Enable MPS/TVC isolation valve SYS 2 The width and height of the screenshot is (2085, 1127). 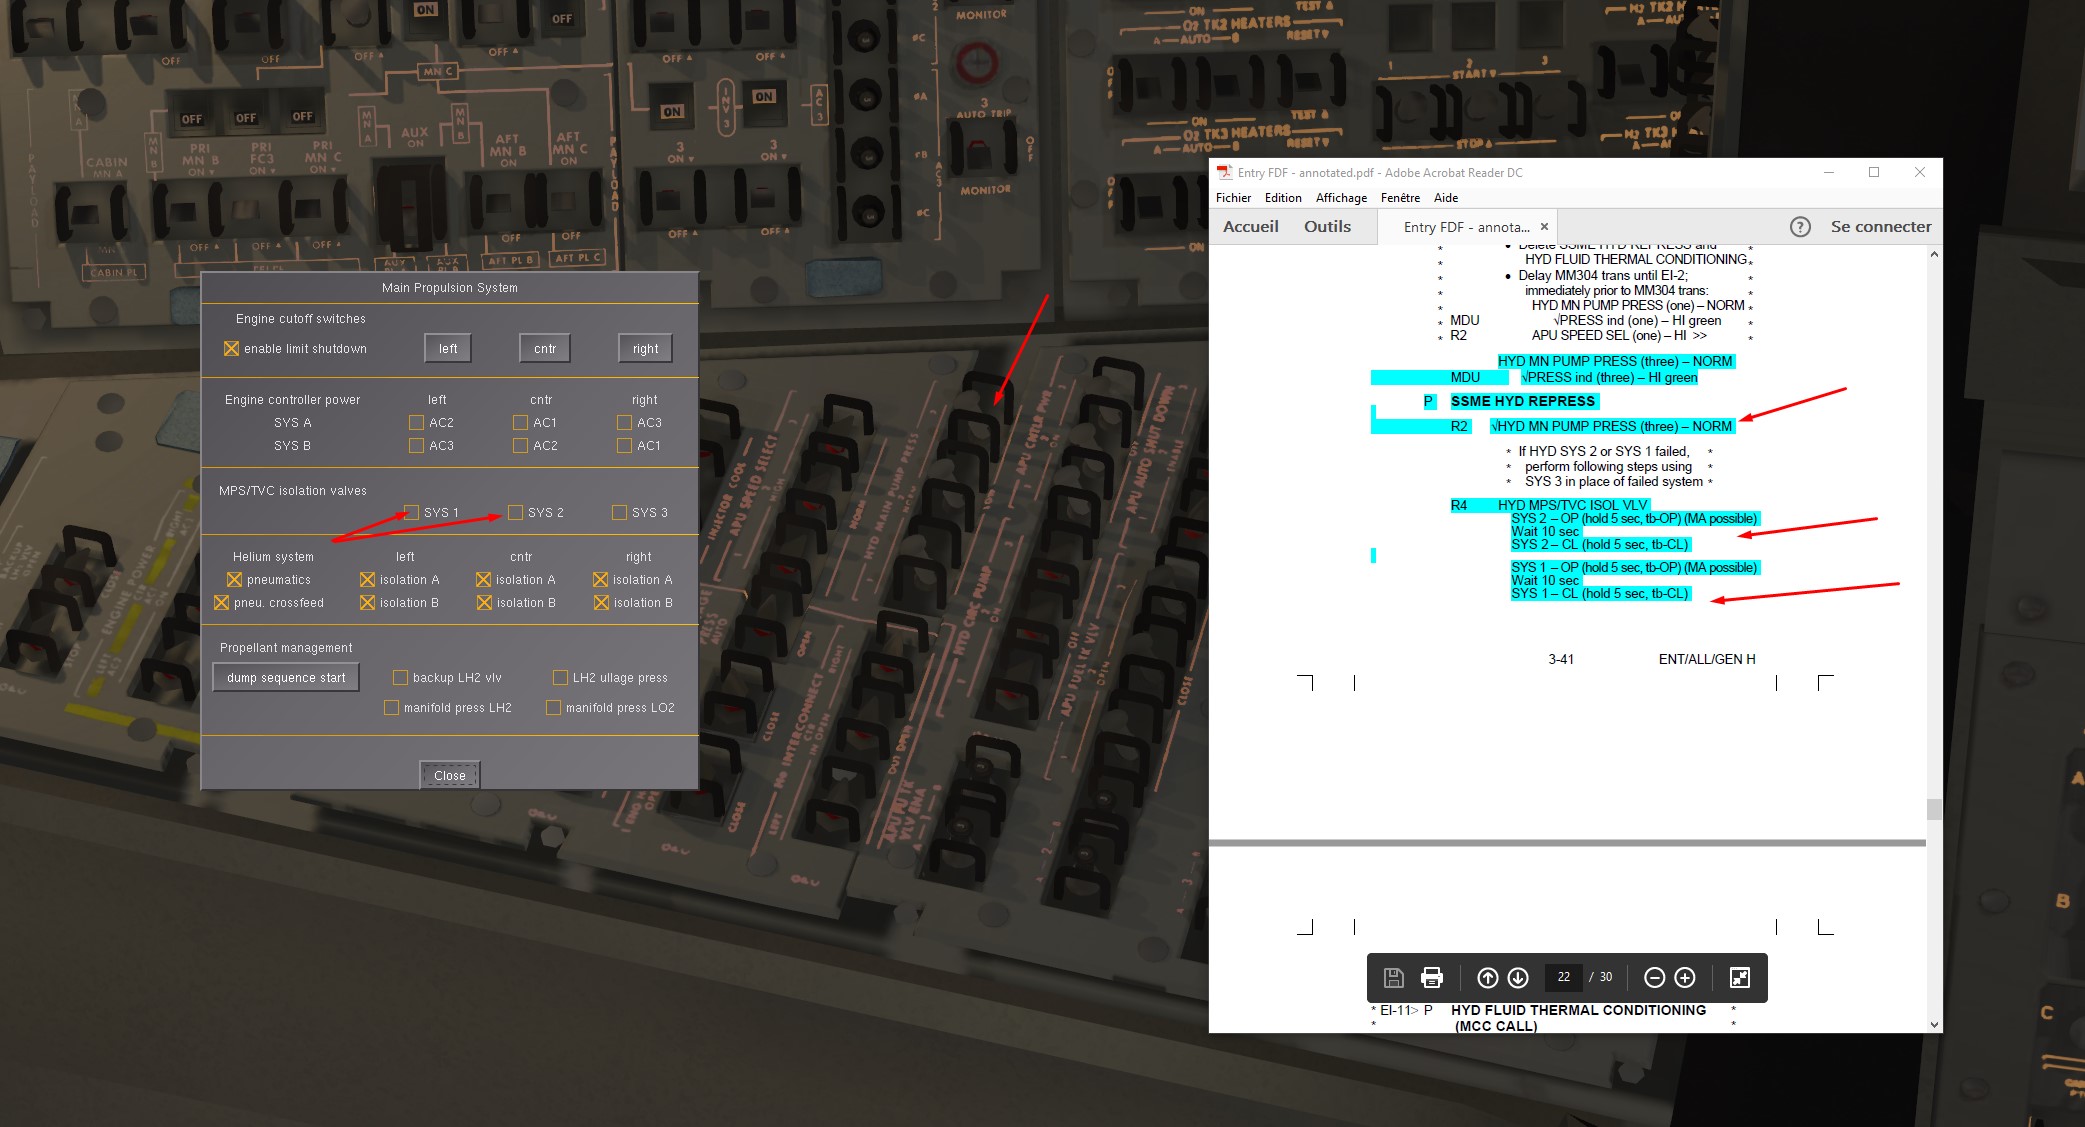[x=516, y=513]
